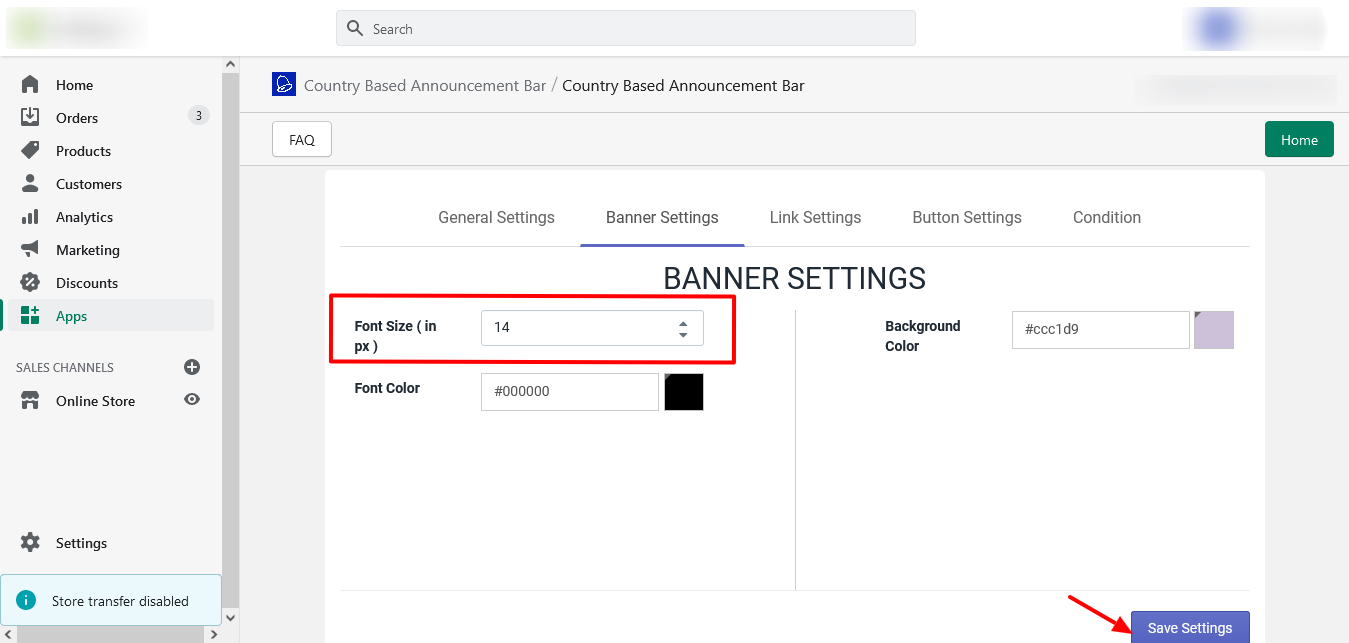Add sales channel with plus icon
1349x643 pixels.
pos(192,367)
